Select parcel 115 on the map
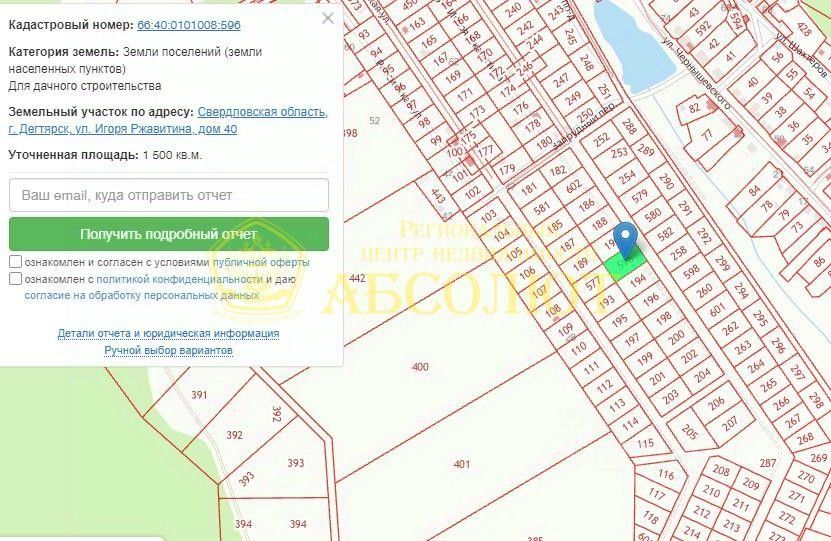The width and height of the screenshot is (831, 541). pos(645,443)
